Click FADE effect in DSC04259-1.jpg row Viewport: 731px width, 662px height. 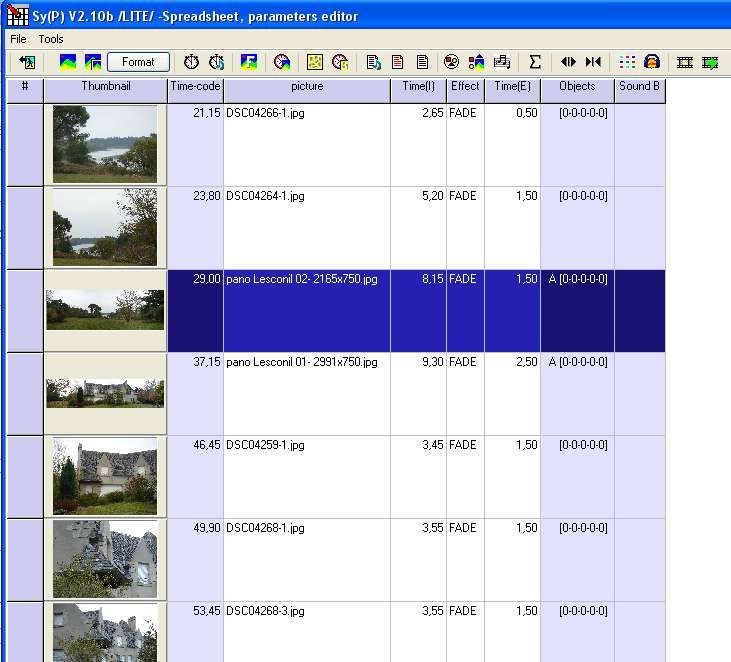pos(462,445)
